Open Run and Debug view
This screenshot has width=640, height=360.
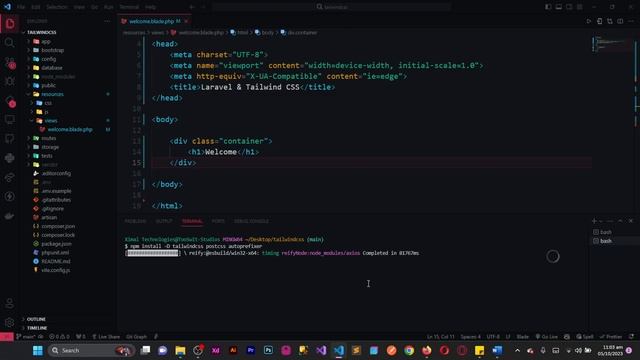(10, 81)
